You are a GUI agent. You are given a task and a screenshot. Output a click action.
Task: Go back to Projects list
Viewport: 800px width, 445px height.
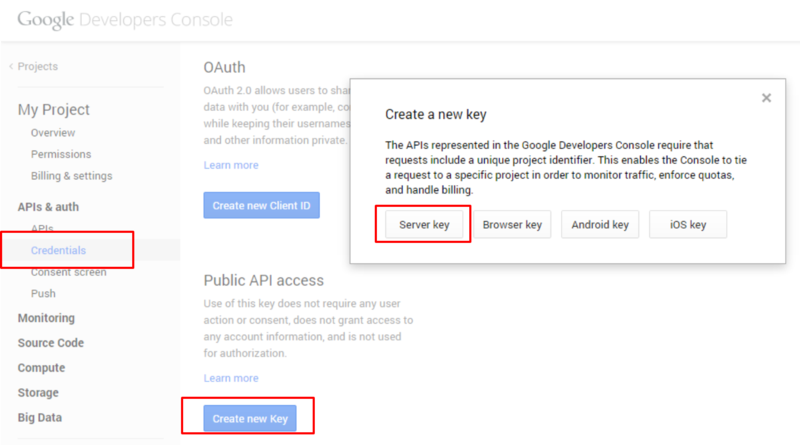click(34, 67)
